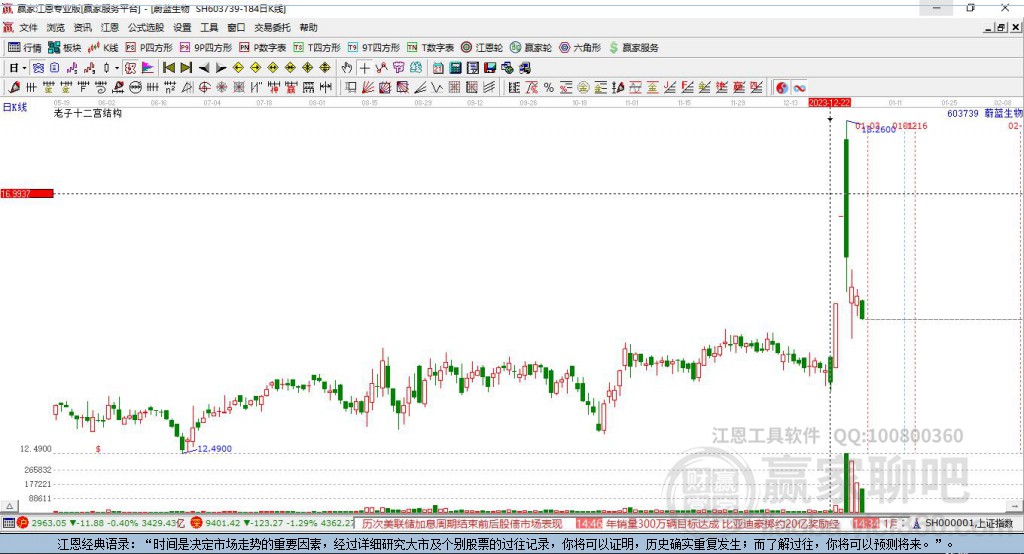This screenshot has width=1024, height=554.
Task: Click the 老子十二宫结构 chart title
Action: [88, 113]
